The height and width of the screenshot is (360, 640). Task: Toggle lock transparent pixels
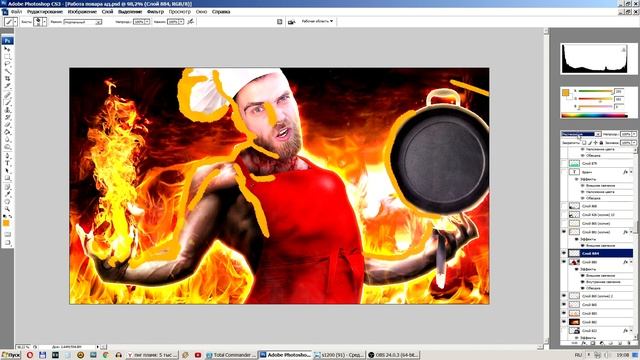click(584, 142)
